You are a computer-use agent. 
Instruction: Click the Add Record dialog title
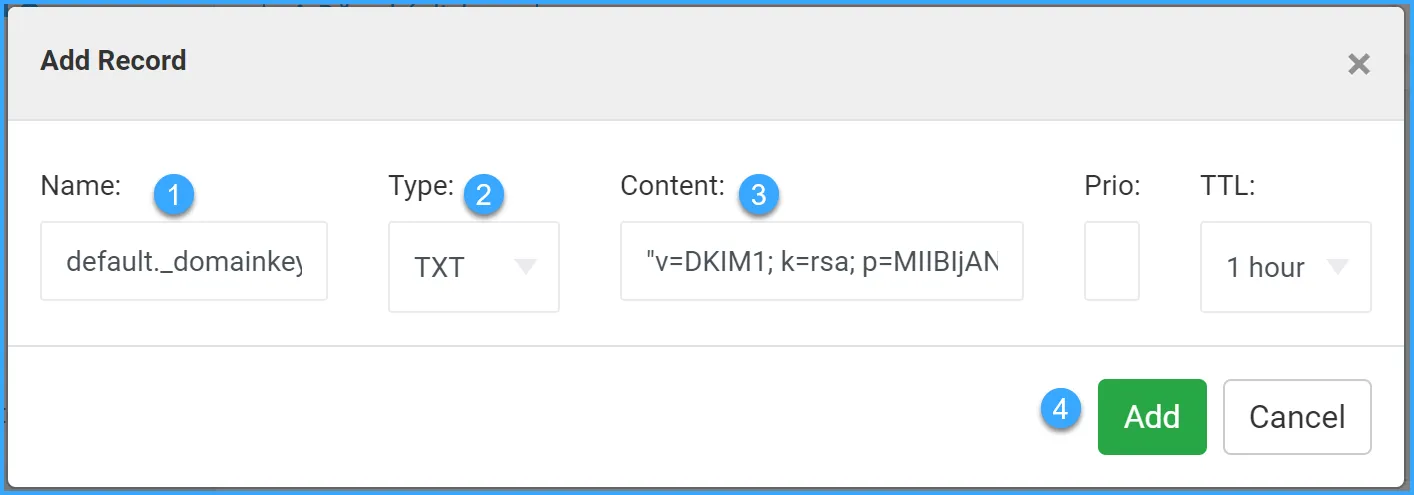click(x=113, y=60)
